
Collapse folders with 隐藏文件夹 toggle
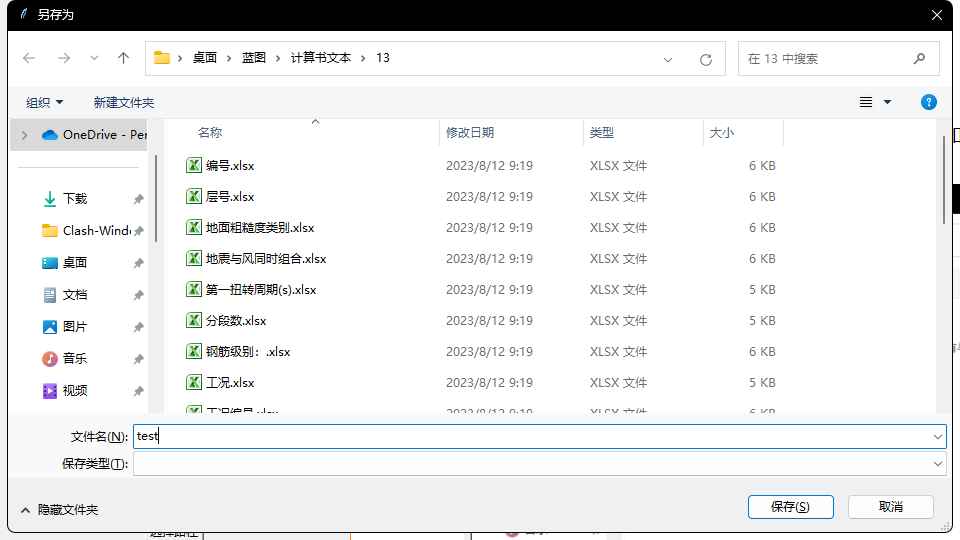59,509
